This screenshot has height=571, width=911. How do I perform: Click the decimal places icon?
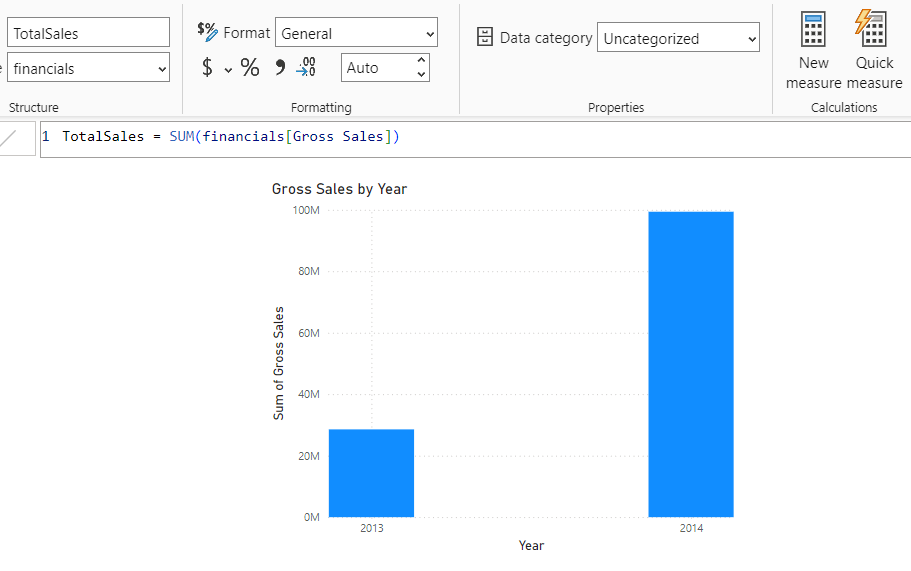(306, 67)
